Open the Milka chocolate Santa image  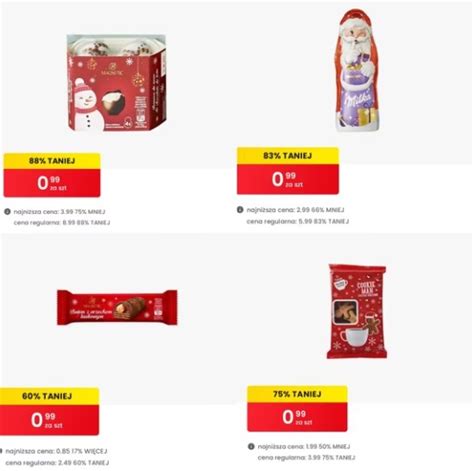[x=357, y=70]
